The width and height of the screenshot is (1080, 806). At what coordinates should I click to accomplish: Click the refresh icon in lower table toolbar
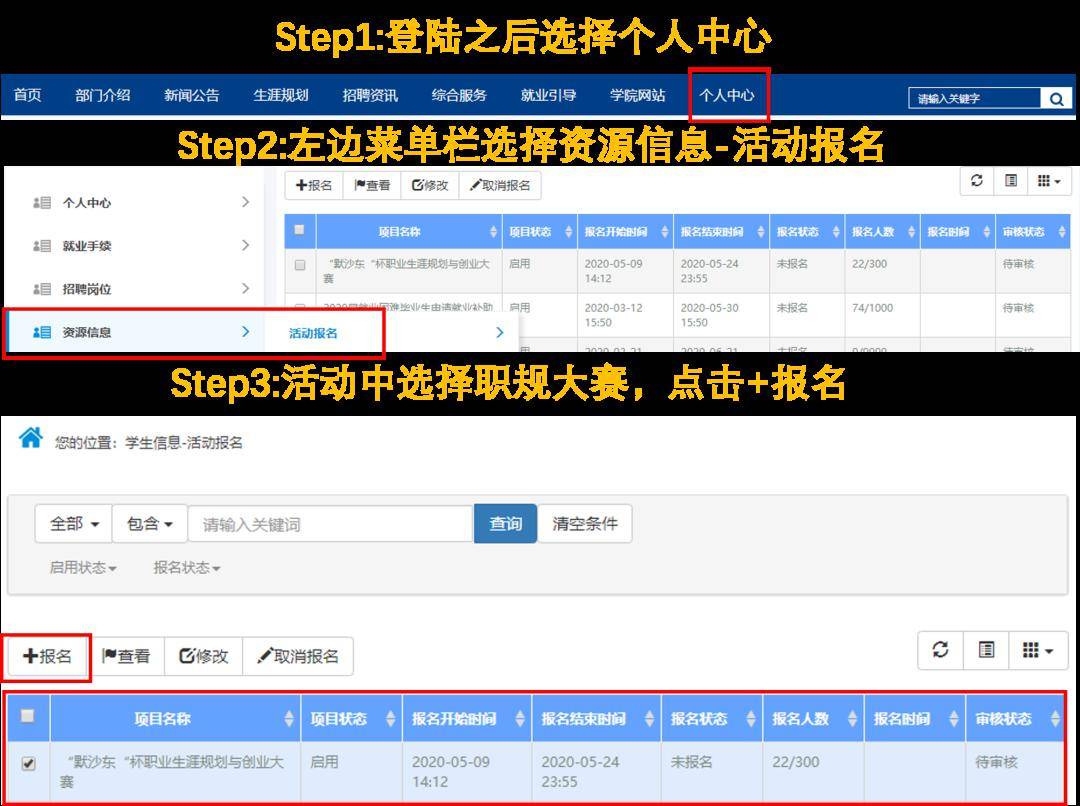[940, 650]
